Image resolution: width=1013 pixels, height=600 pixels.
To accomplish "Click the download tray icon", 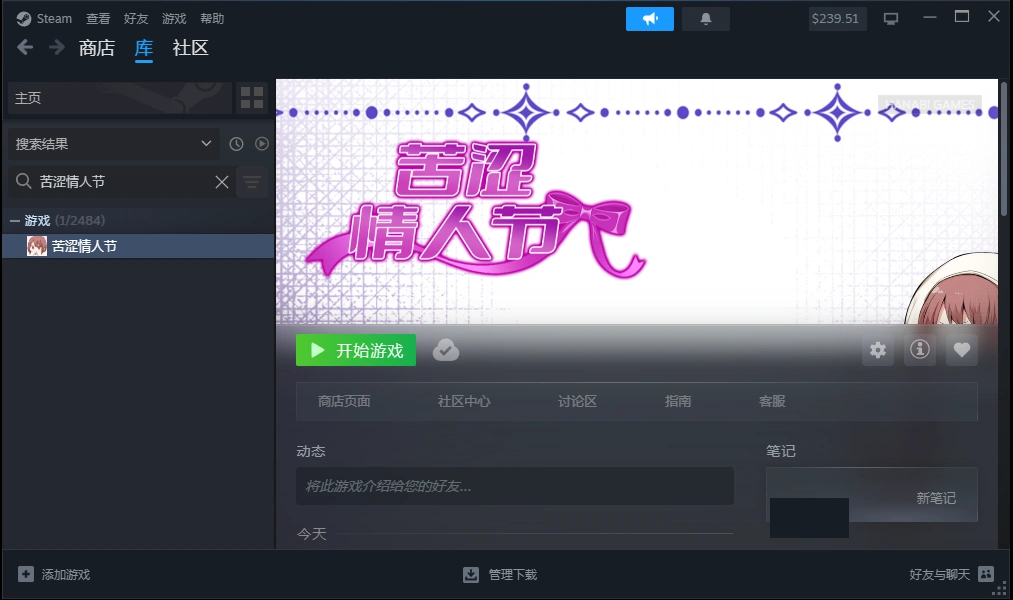I will tap(471, 574).
